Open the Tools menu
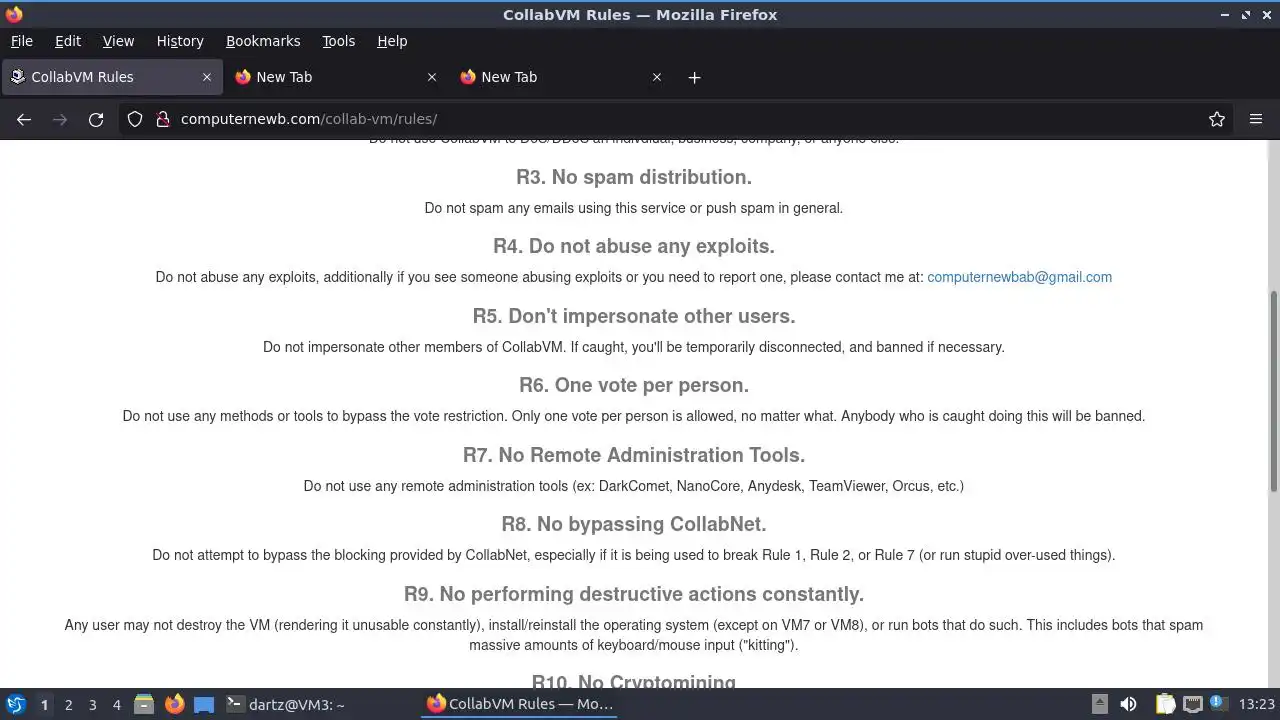Screen dimensions: 1280x720 click(x=338, y=41)
